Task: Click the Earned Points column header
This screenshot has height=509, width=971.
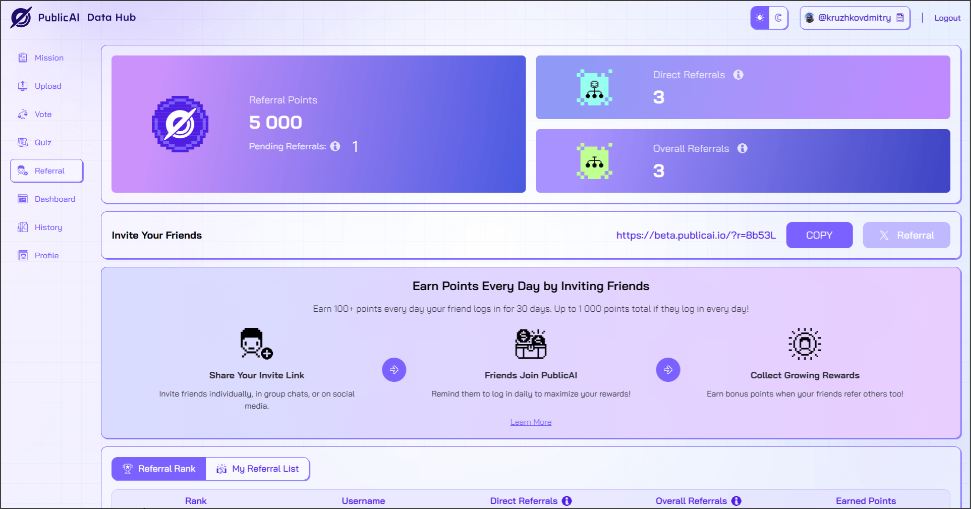Action: coord(866,501)
